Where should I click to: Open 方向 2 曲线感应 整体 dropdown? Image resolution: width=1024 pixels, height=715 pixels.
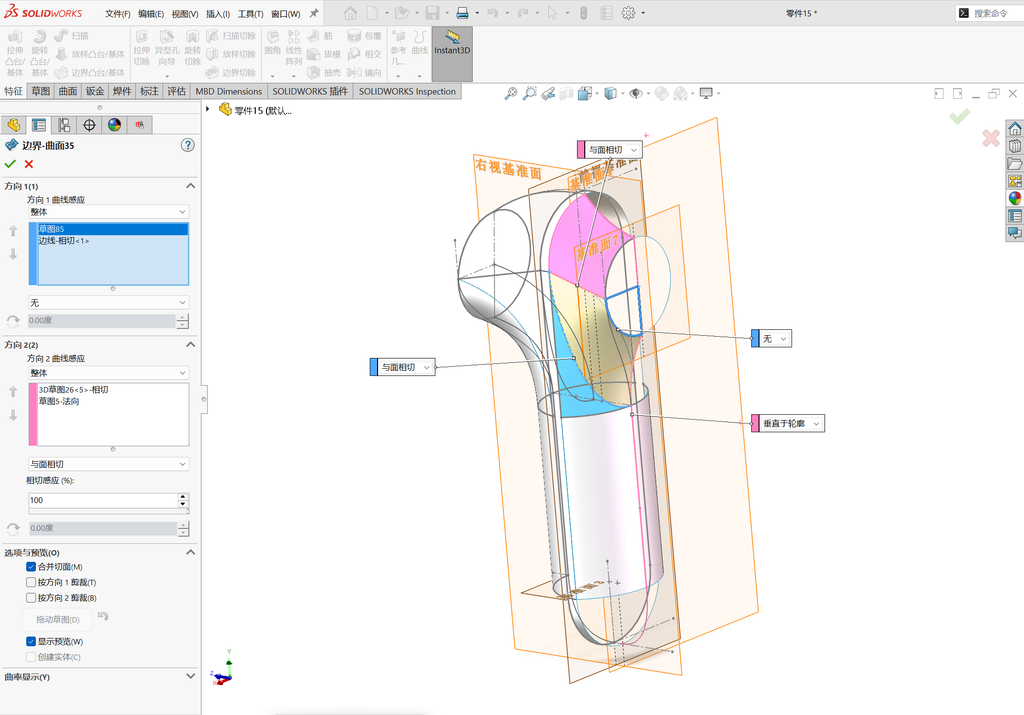108,373
